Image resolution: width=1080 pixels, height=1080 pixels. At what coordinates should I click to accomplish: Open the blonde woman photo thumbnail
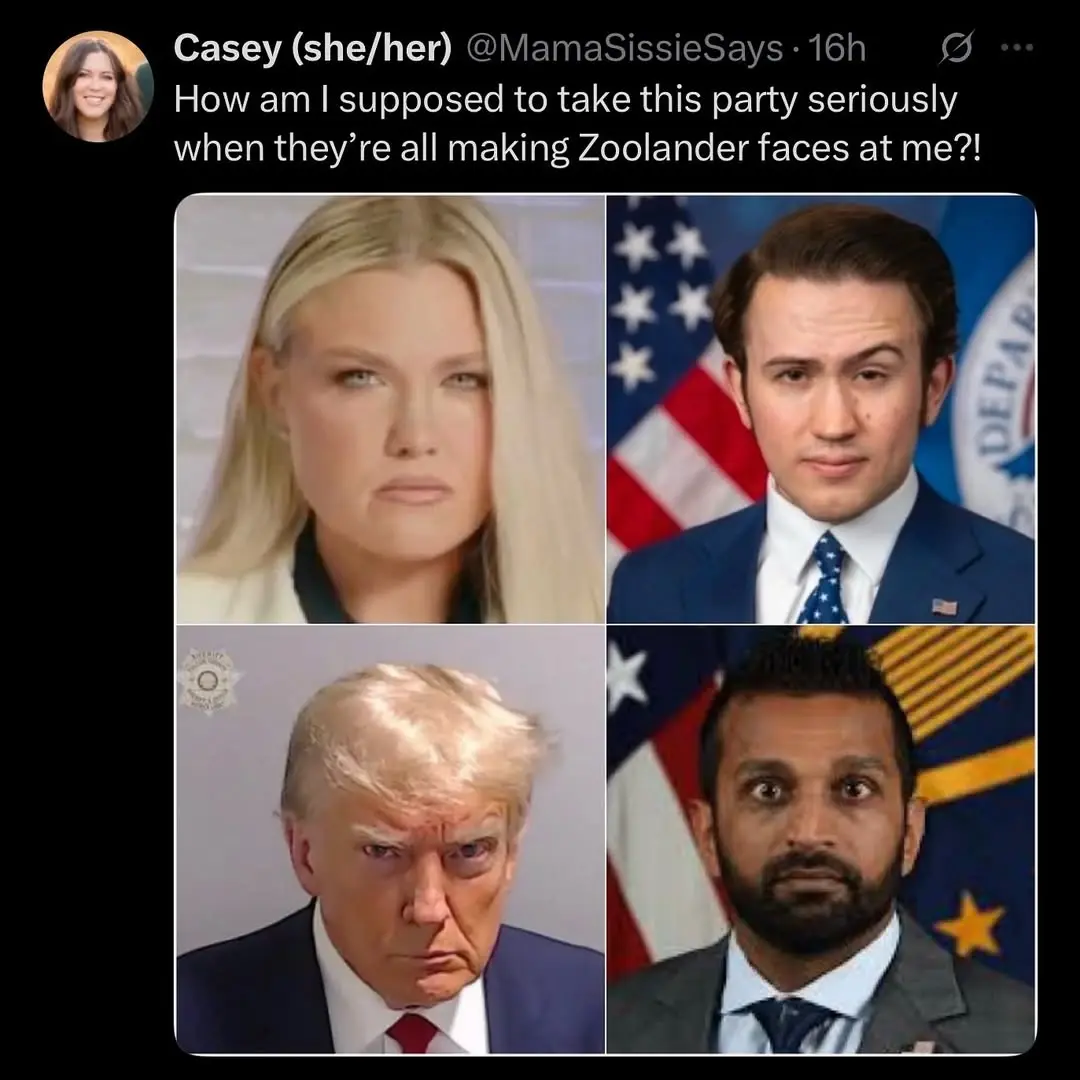391,409
